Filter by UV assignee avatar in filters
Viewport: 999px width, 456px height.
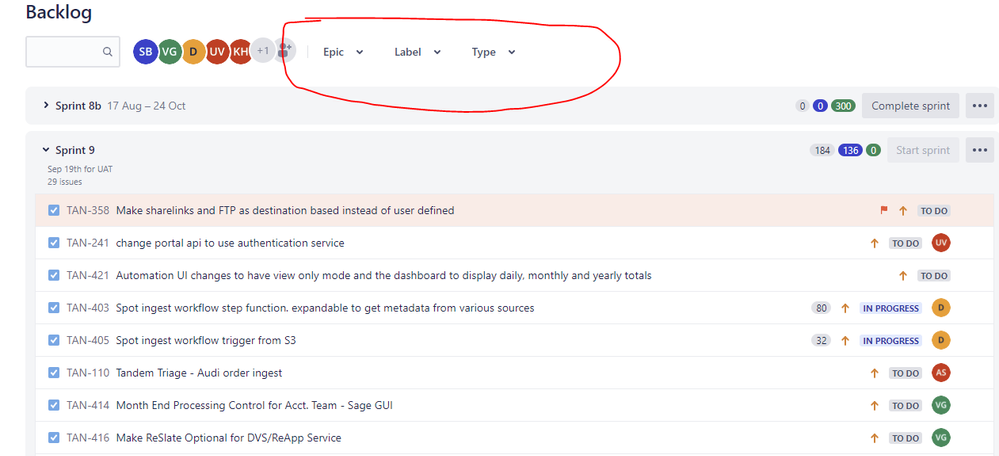tap(217, 52)
